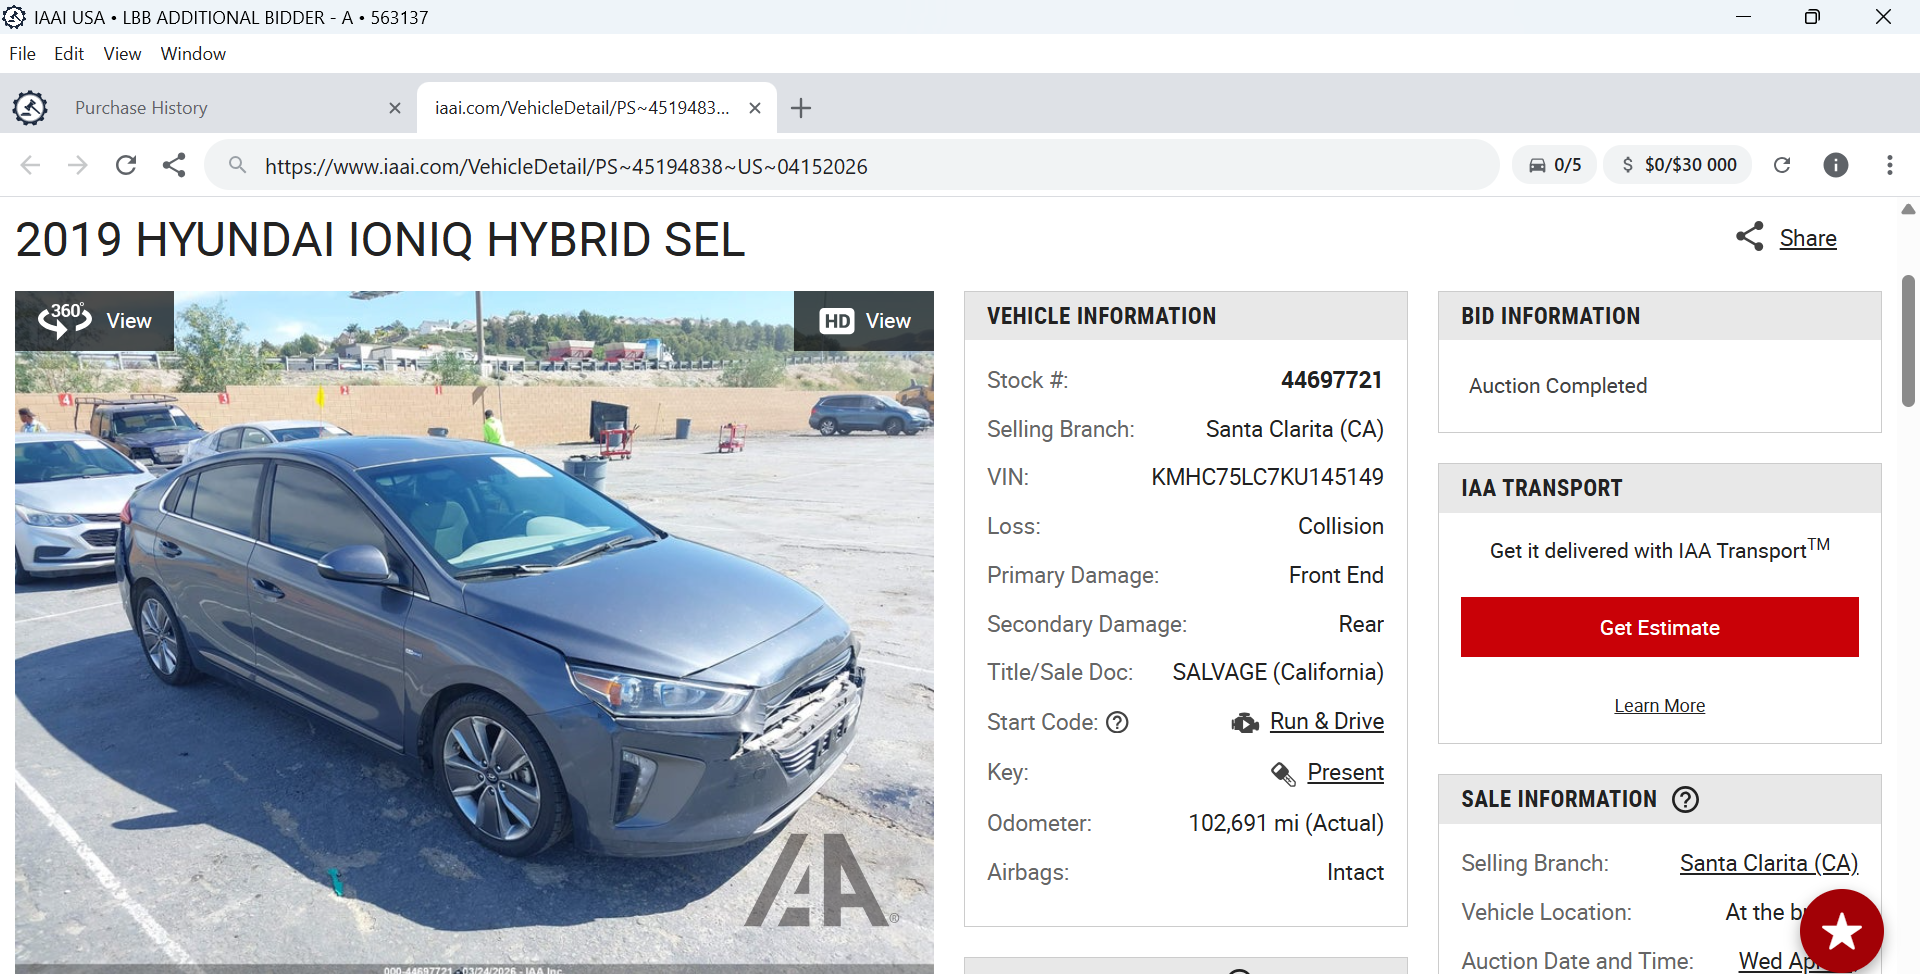1920x974 pixels.
Task: Add a new tab with plus
Action: pyautogui.click(x=801, y=108)
